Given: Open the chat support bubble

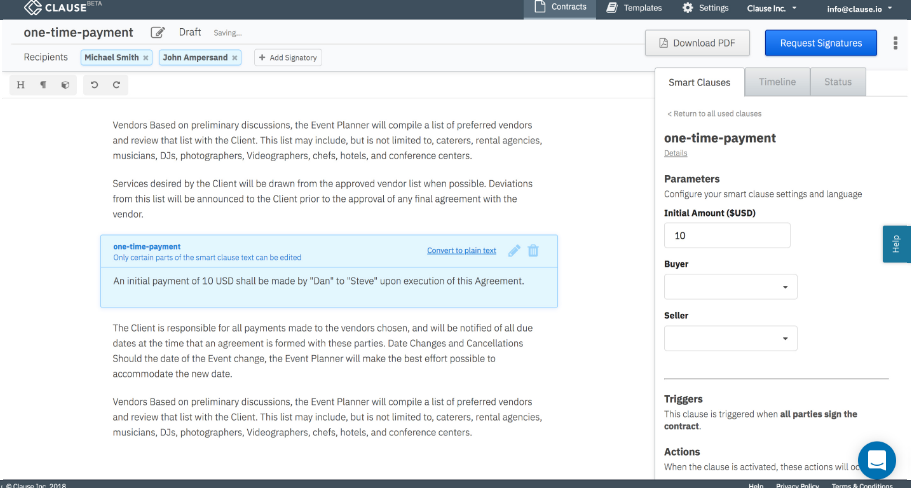Looking at the screenshot, I should point(876,460).
